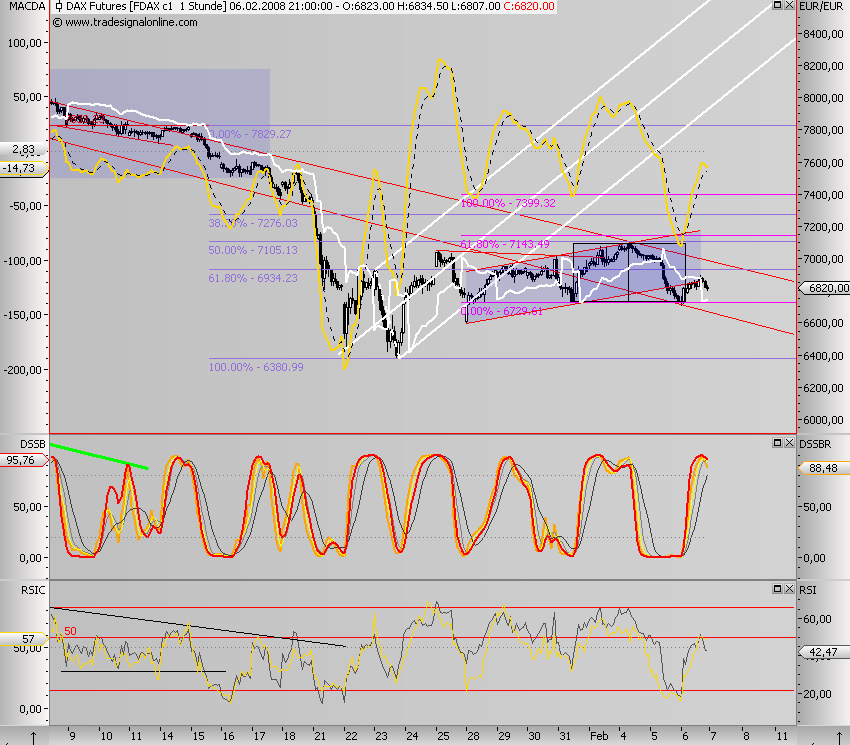This screenshot has width=850, height=745.
Task: Select the DSSB left axis label
Action: point(33,444)
